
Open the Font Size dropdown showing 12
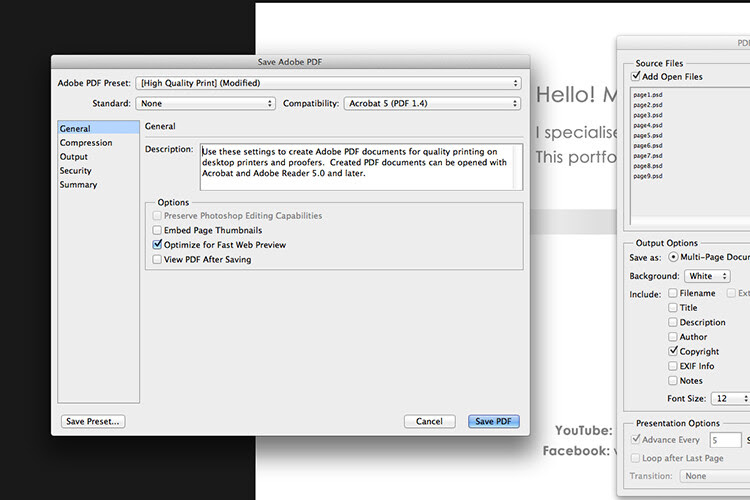tap(730, 399)
